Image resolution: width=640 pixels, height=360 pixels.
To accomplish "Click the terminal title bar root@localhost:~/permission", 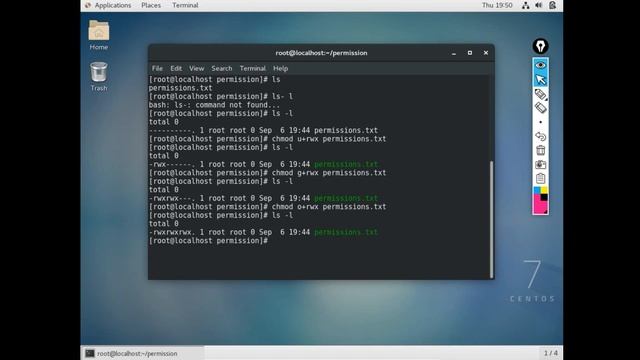I will tap(321, 53).
